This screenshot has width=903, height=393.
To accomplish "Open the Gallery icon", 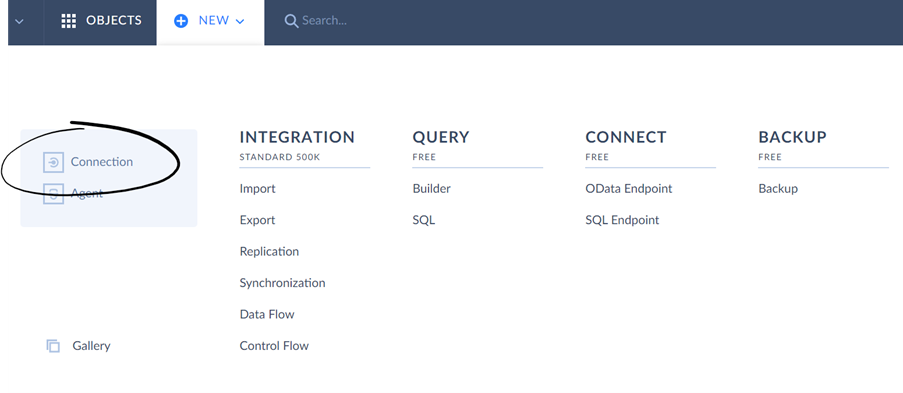I will (53, 346).
